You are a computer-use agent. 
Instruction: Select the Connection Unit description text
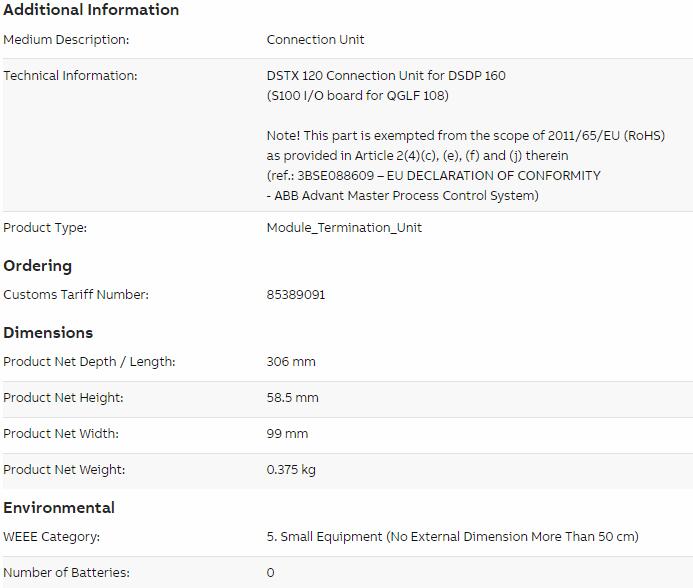tap(316, 40)
